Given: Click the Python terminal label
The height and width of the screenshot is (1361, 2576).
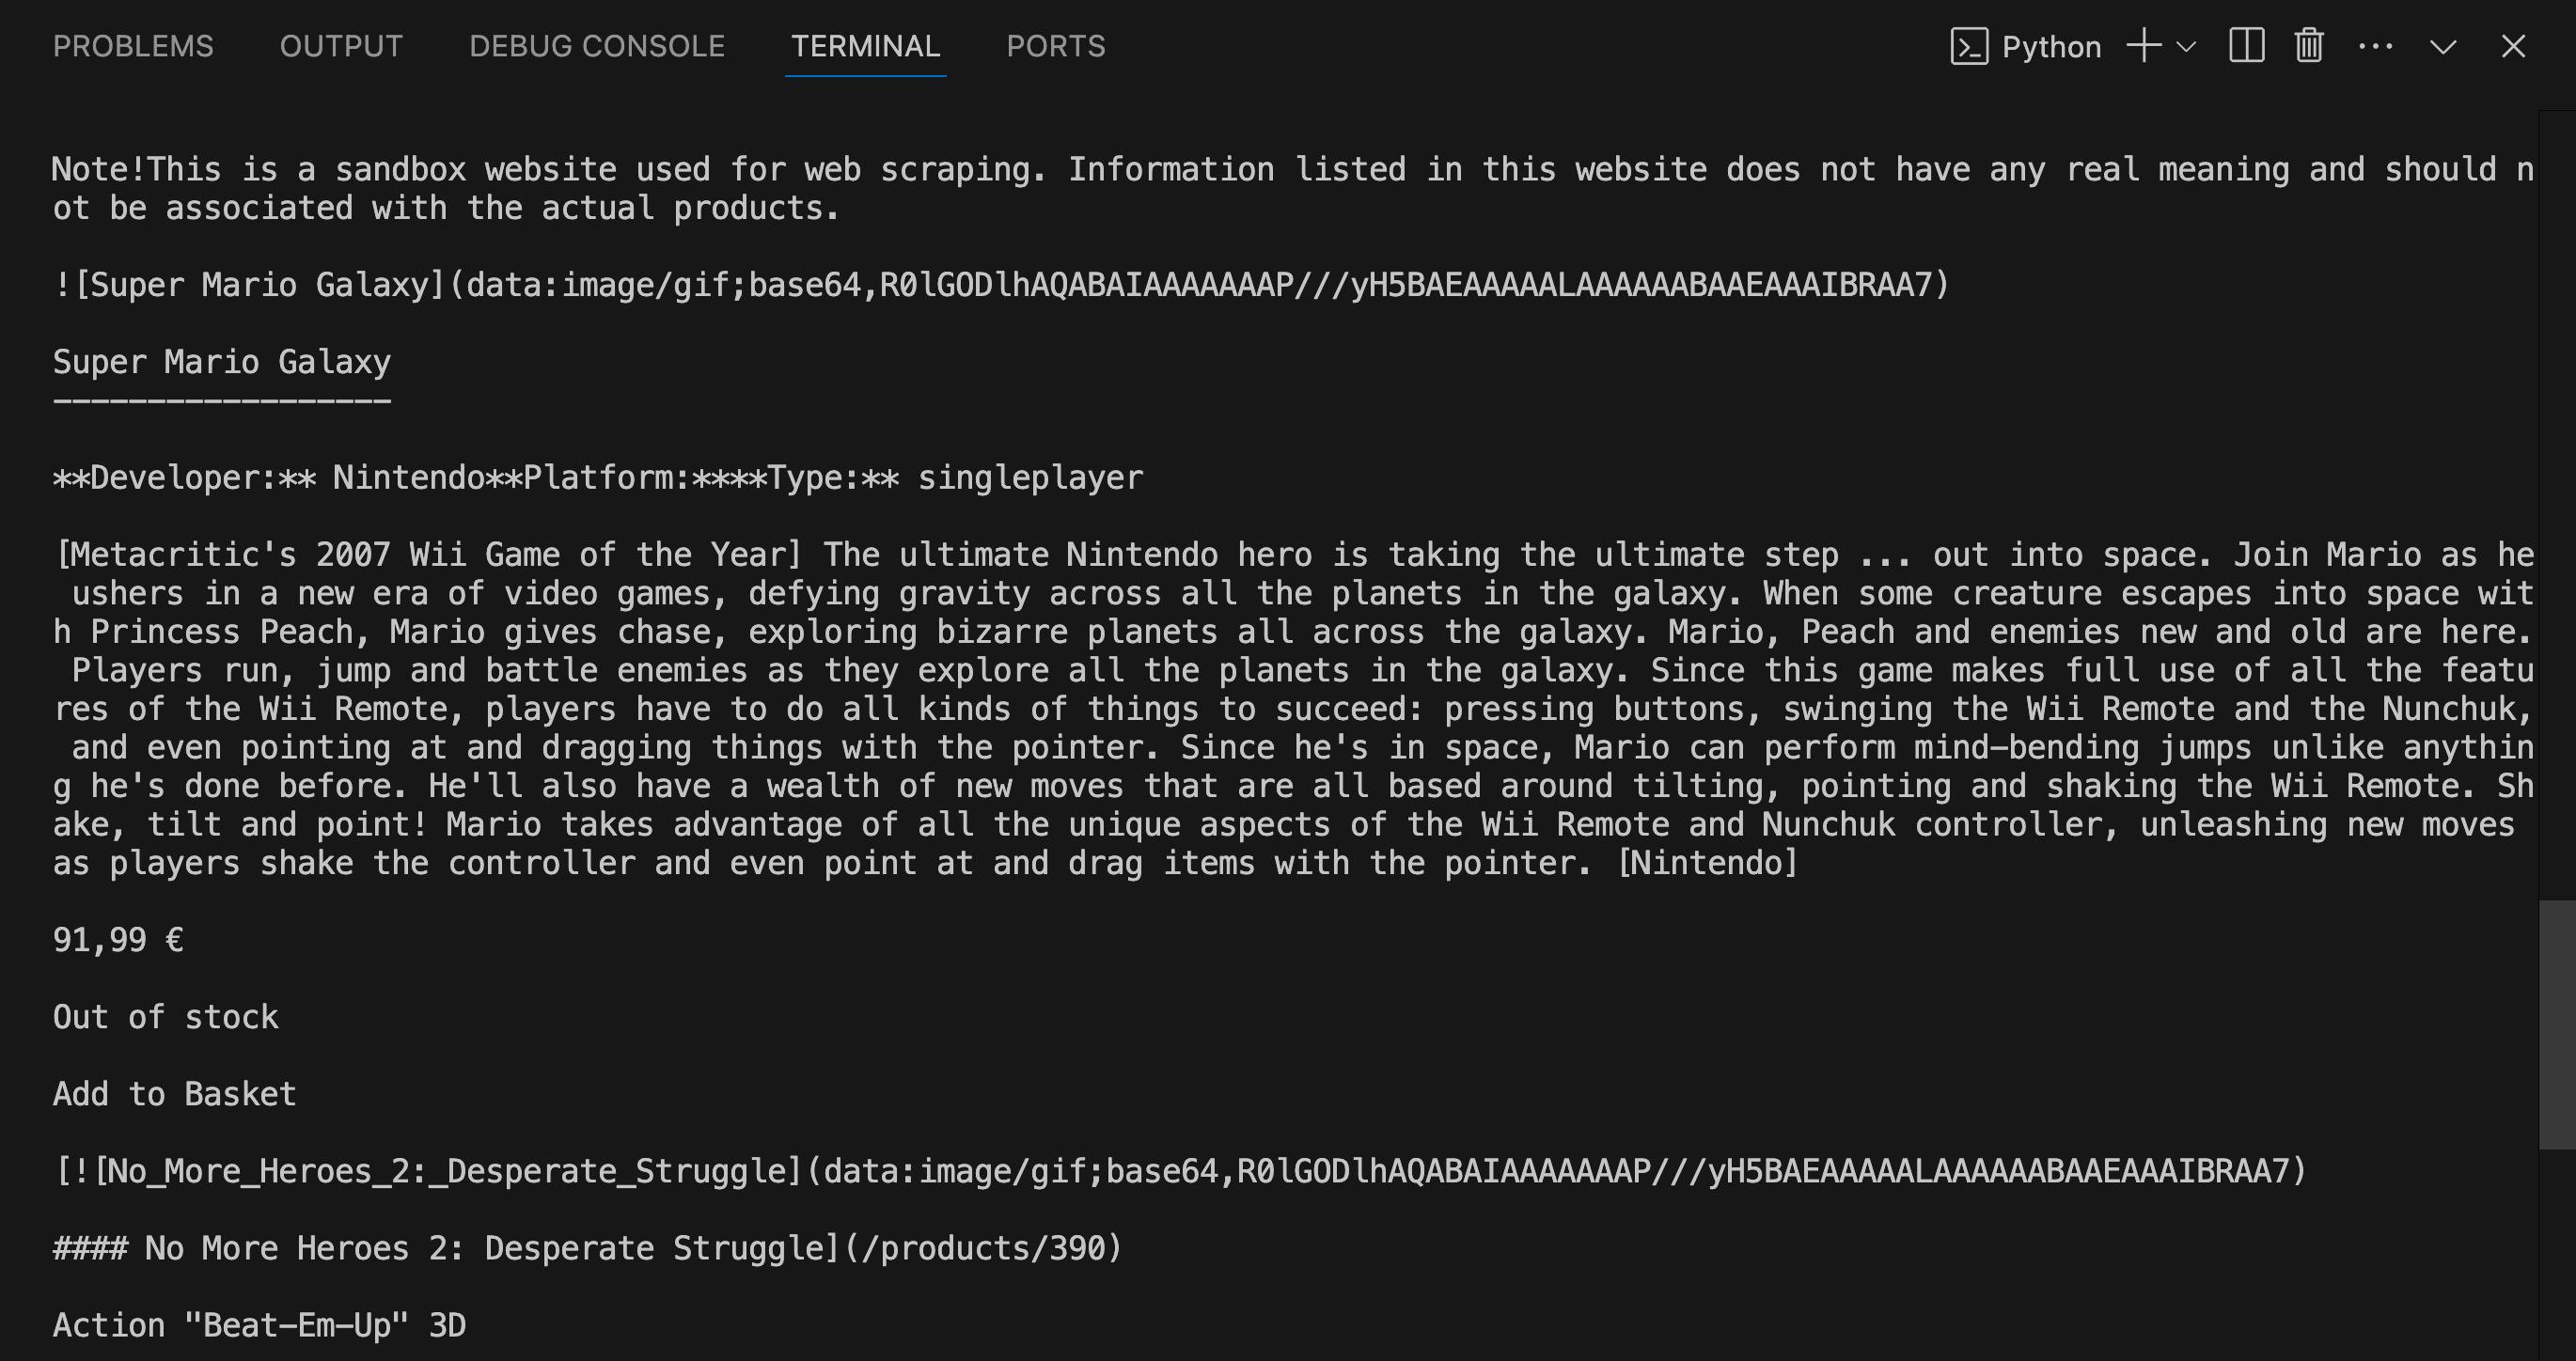Looking at the screenshot, I should click(x=2051, y=47).
